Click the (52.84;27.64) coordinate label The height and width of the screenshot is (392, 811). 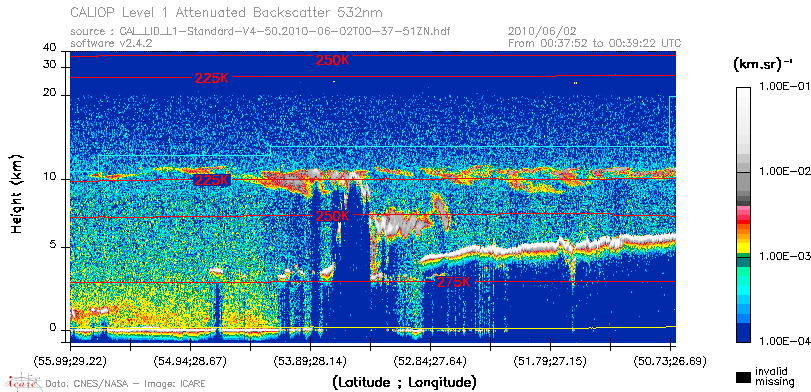[431, 360]
